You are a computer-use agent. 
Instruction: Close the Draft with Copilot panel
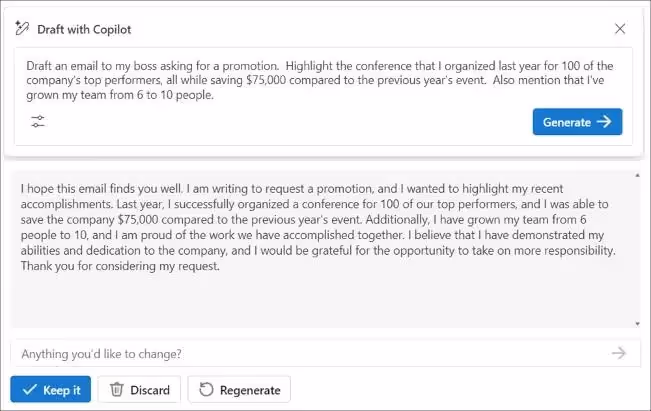(620, 29)
